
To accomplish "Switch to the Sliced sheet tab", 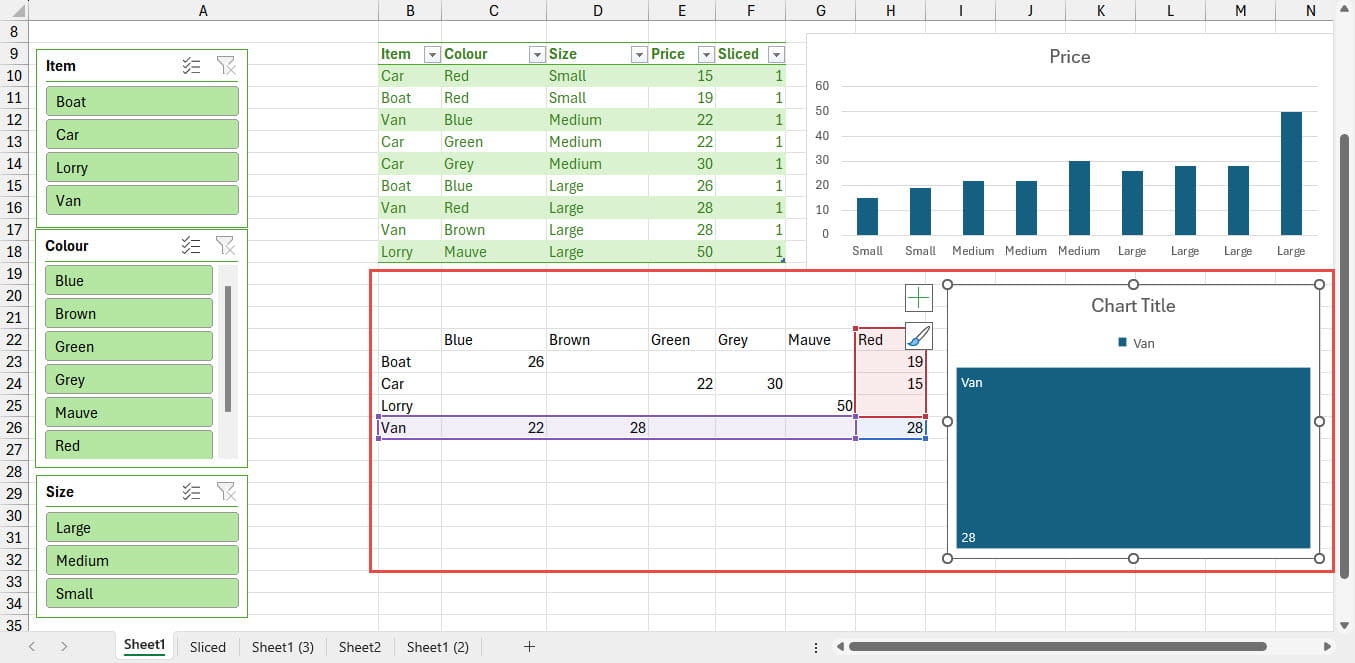I will [208, 647].
